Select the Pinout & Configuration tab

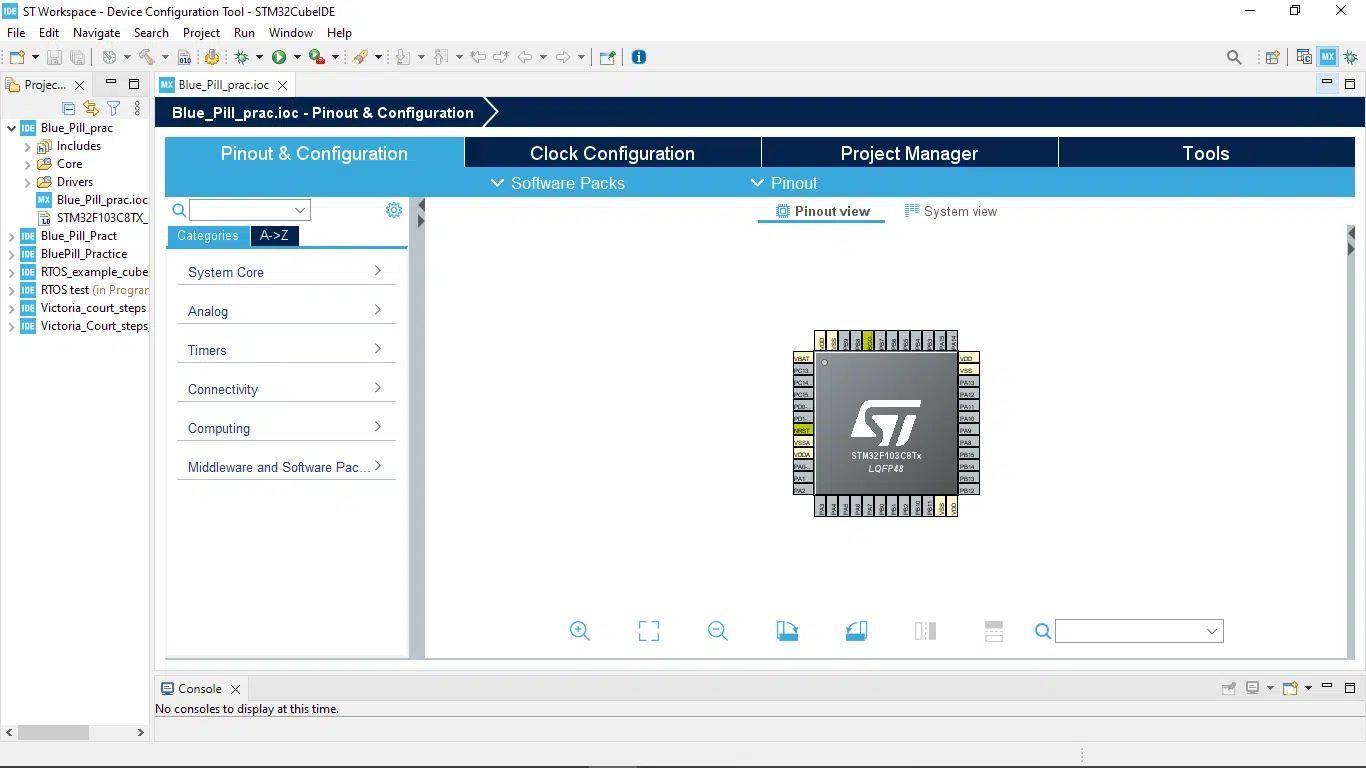(314, 153)
